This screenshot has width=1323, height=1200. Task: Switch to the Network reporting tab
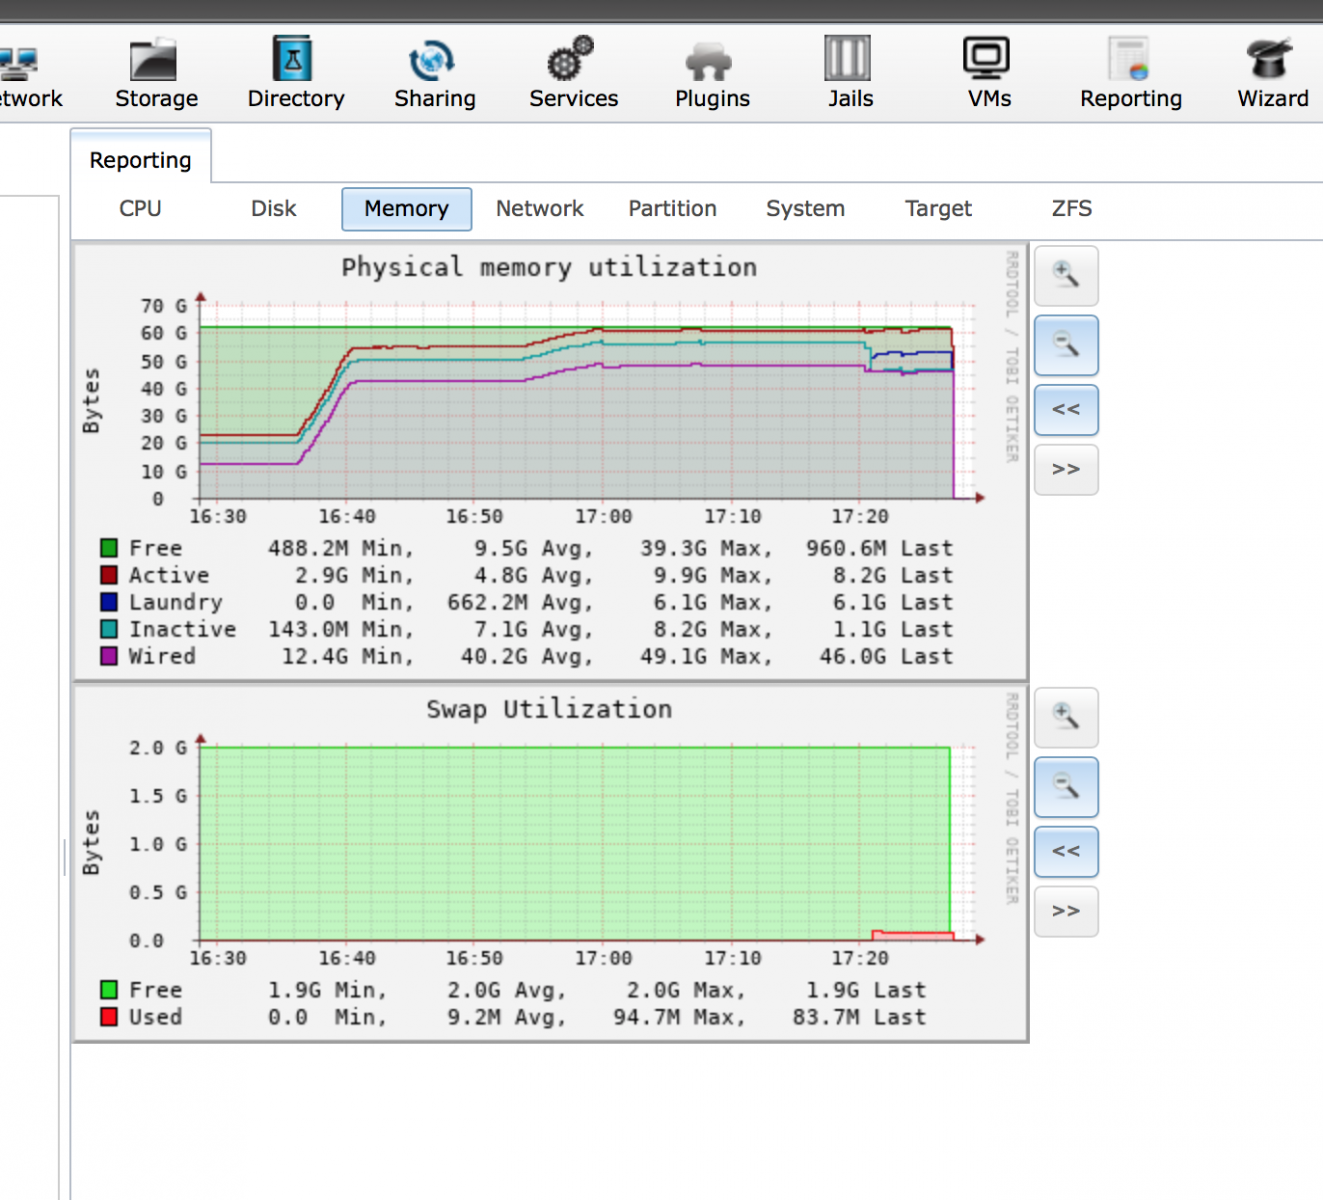539,209
